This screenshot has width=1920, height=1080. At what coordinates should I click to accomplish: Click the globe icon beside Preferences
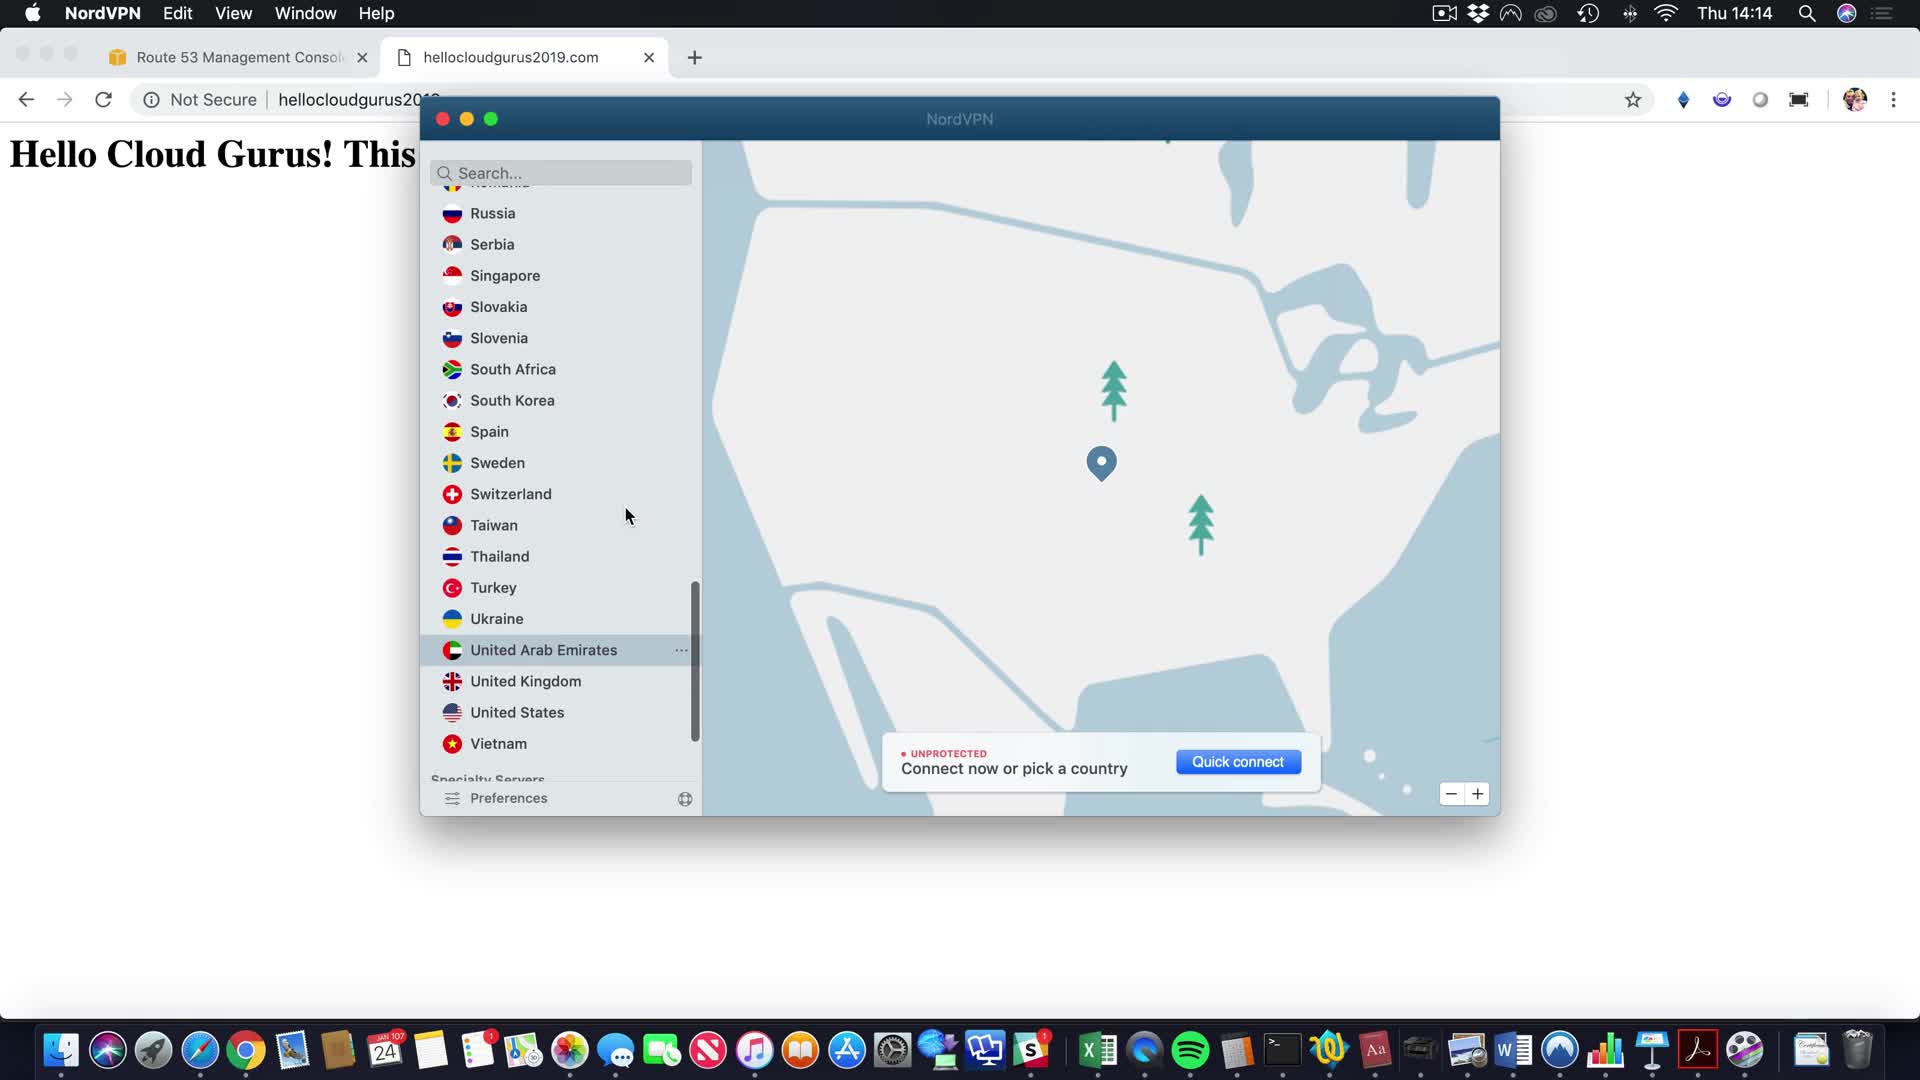(x=685, y=799)
